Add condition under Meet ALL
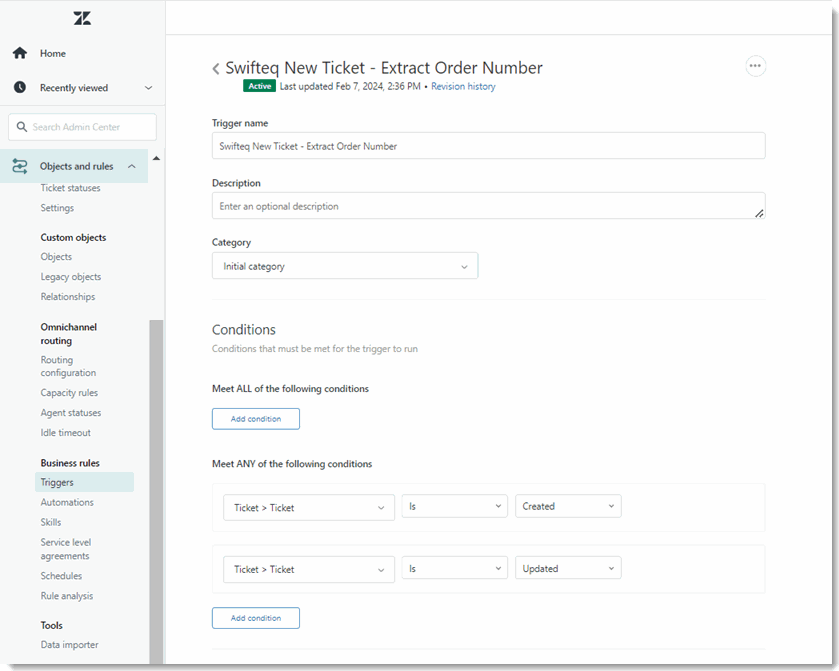 coord(256,419)
